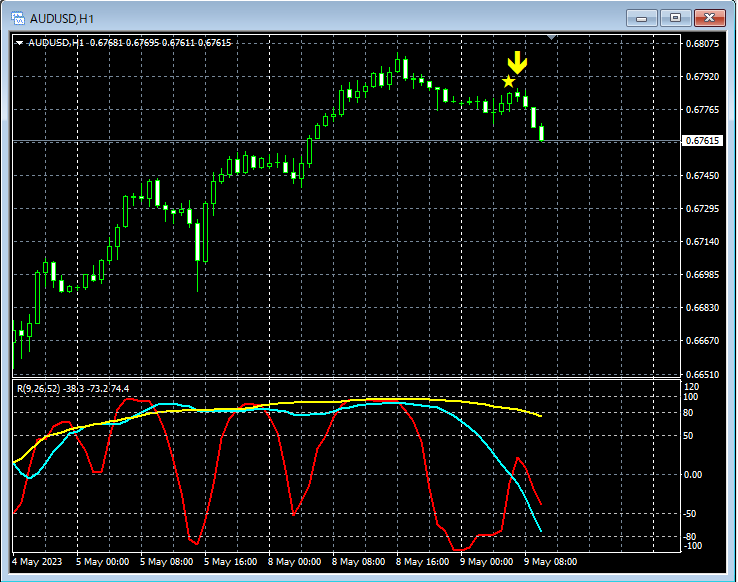Image resolution: width=738 pixels, height=582 pixels.
Task: Click the 9 May 00:00 time label
Action: (x=486, y=562)
